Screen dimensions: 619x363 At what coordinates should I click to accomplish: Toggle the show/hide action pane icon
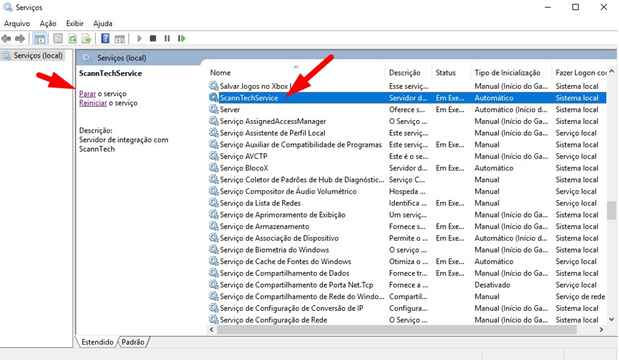click(x=120, y=39)
